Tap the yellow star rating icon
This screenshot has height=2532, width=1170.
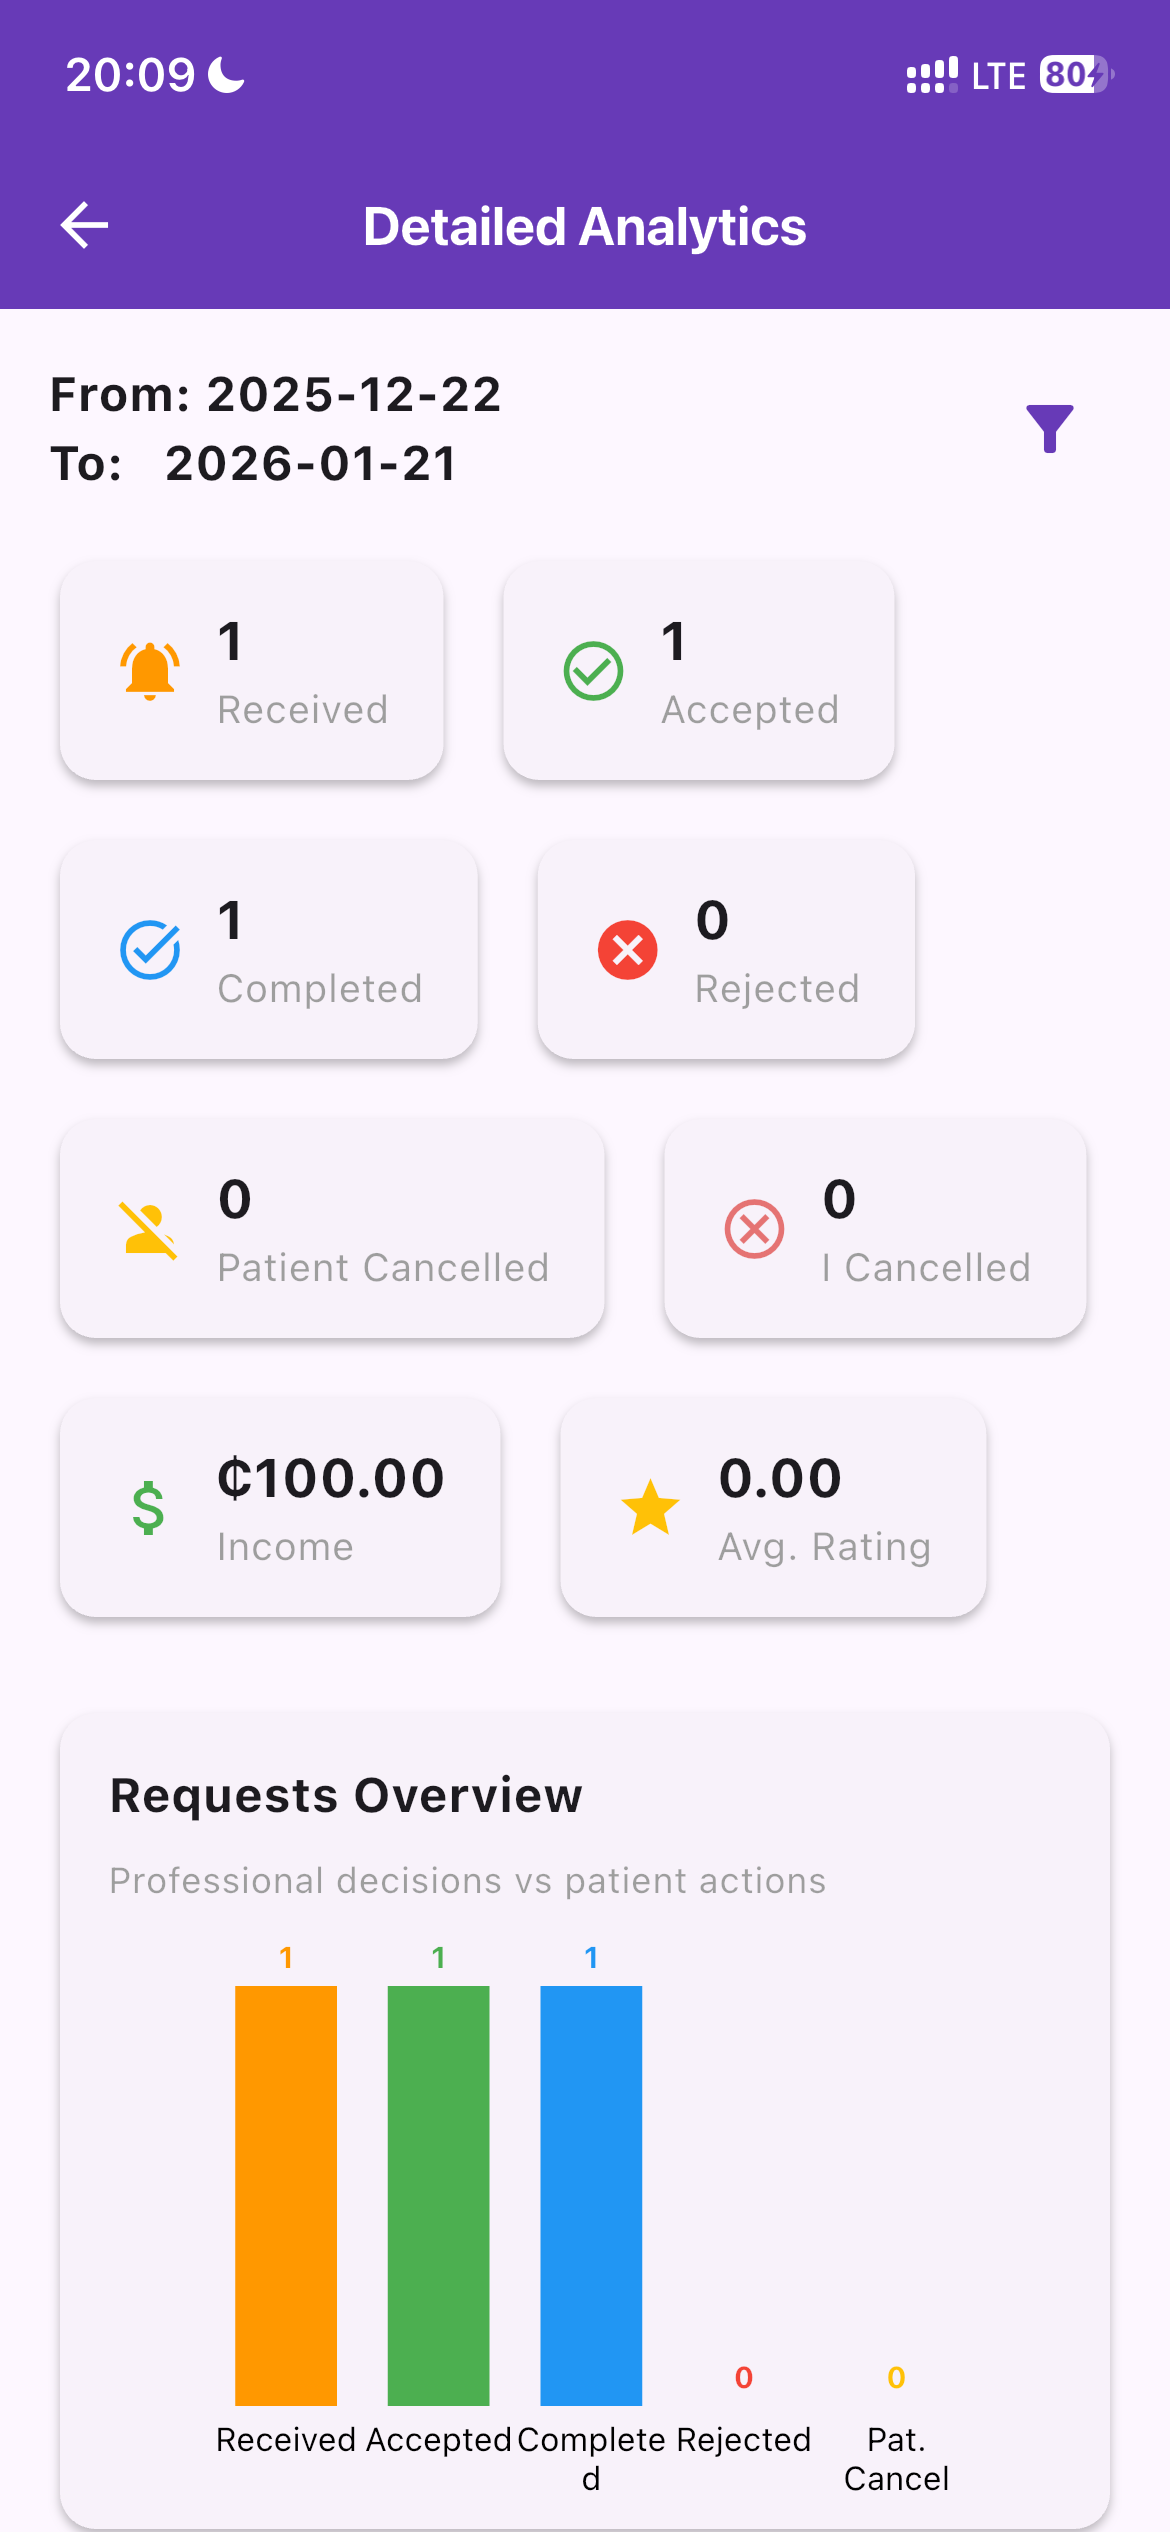pyautogui.click(x=651, y=1507)
